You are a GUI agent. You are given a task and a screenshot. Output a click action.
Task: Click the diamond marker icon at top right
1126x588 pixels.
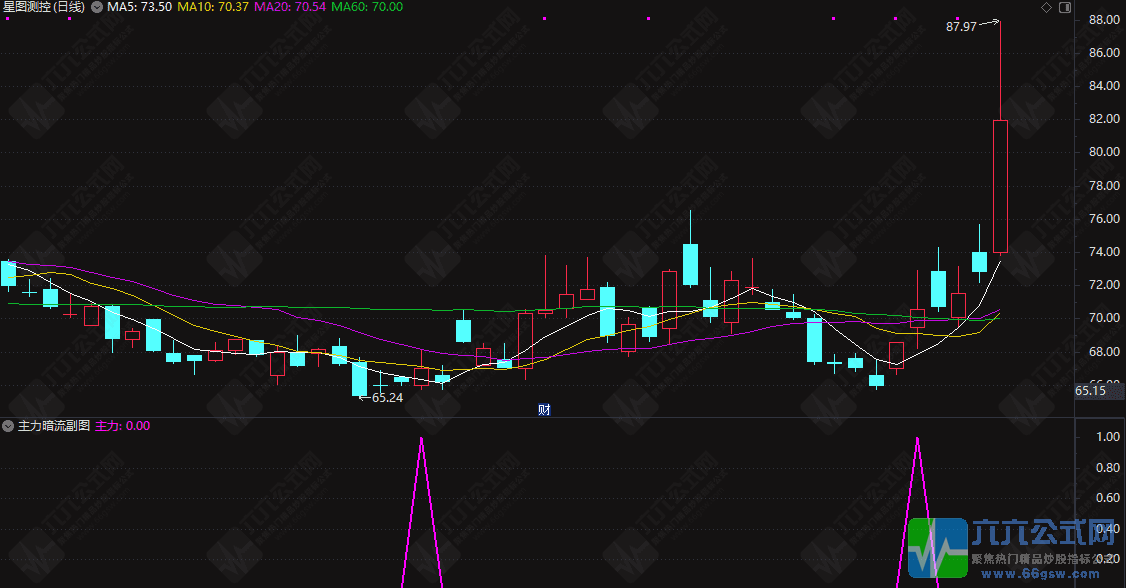click(x=1046, y=7)
